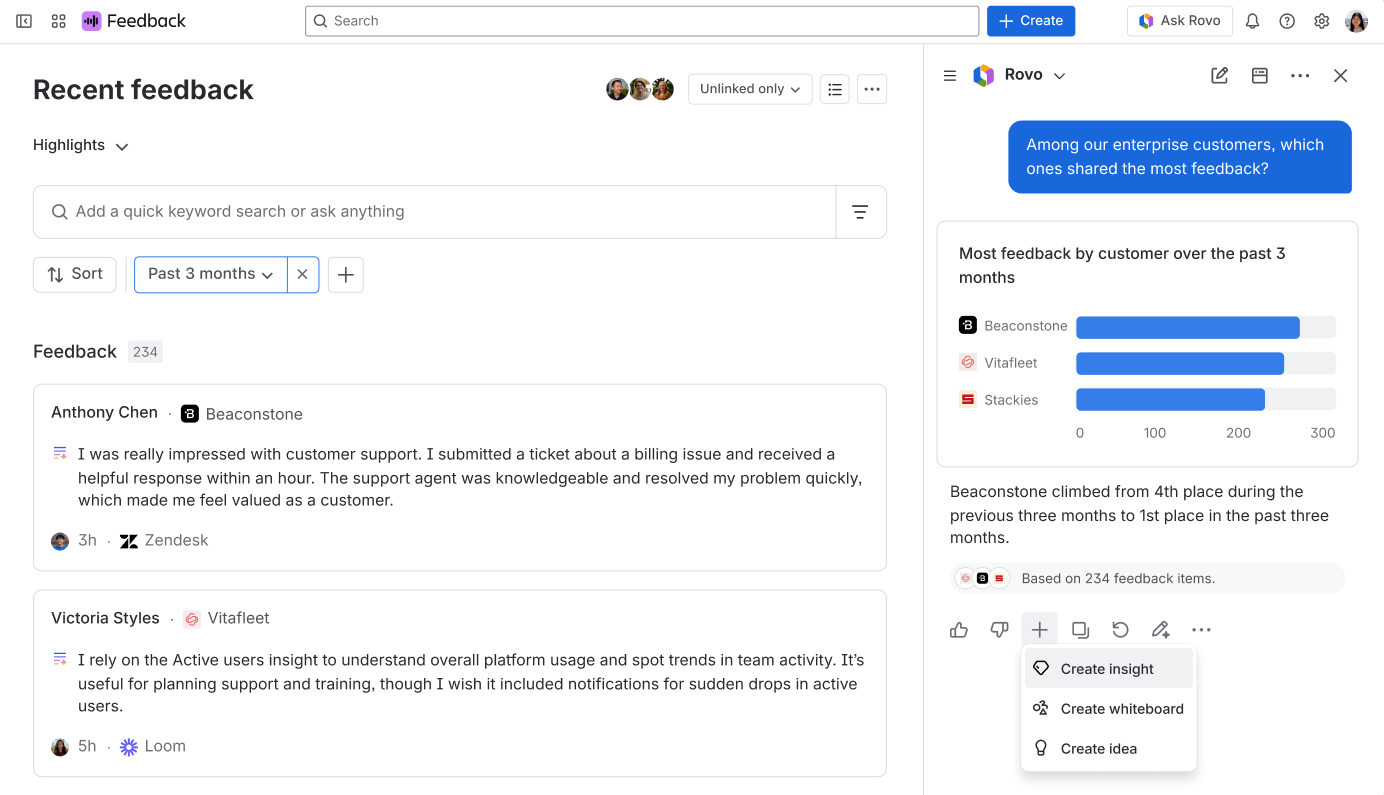The height and width of the screenshot is (795, 1384).
Task: Click the plus icon under the Rovo response
Action: click(1040, 630)
